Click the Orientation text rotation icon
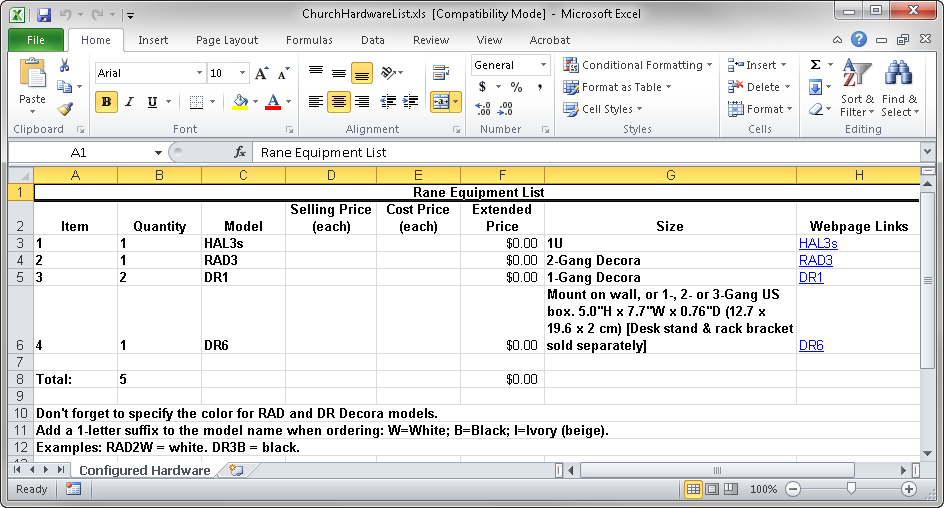This screenshot has height=508, width=944. (x=388, y=72)
